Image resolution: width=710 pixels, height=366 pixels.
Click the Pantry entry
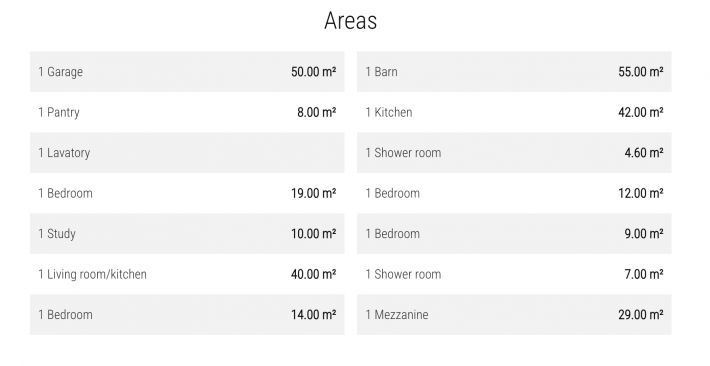tap(187, 112)
